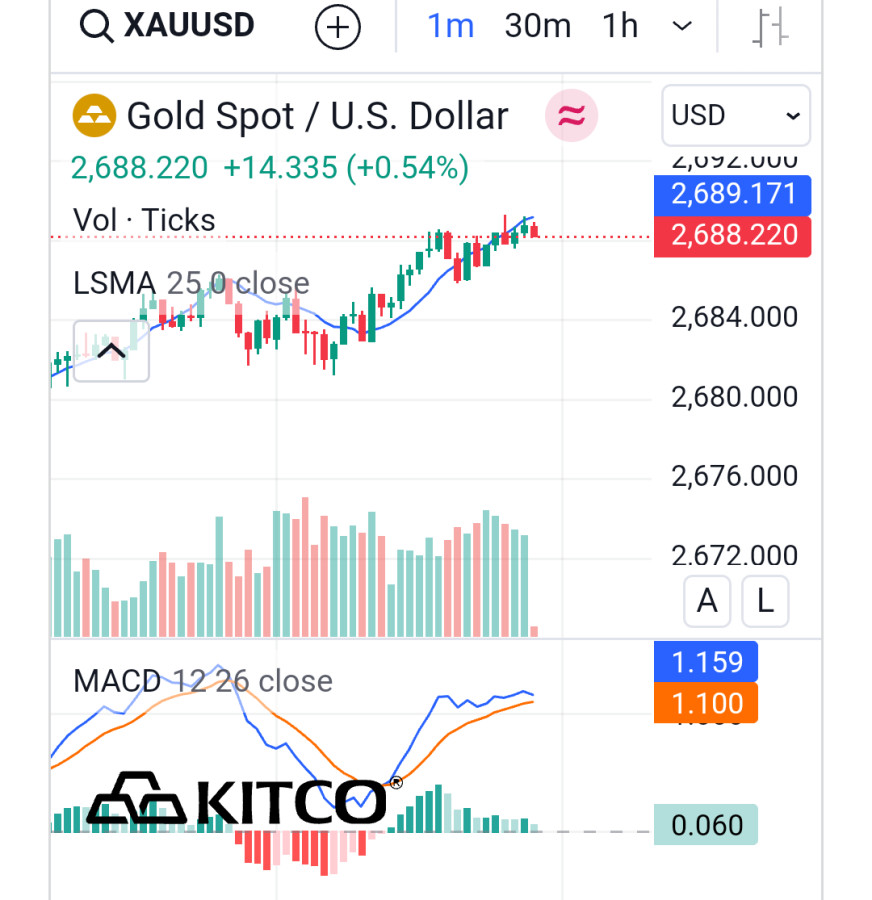Click the LSMA 25 0 close indicator label
This screenshot has width=872, height=900.
point(191,284)
